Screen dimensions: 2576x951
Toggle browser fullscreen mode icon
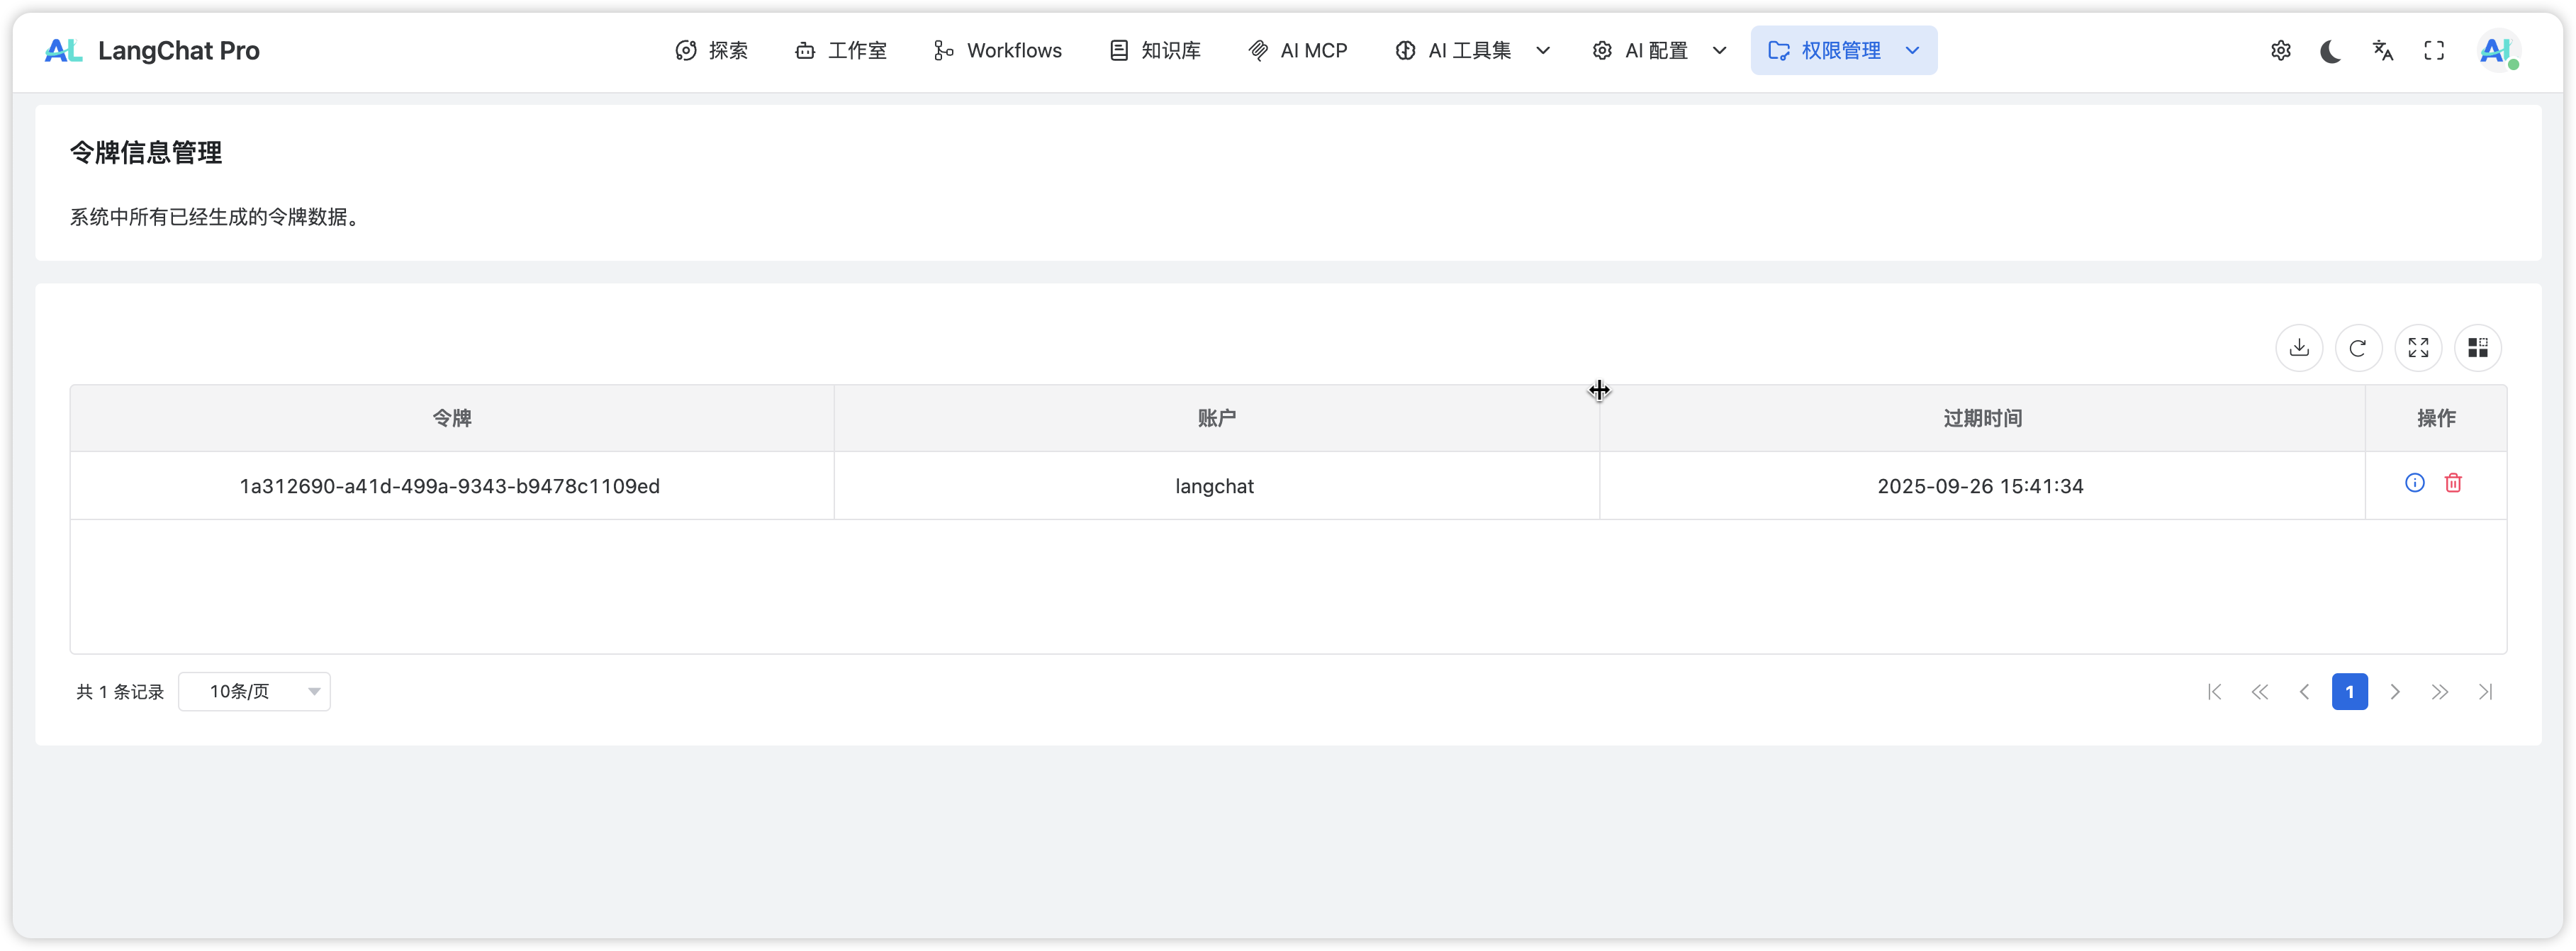coord(2434,51)
